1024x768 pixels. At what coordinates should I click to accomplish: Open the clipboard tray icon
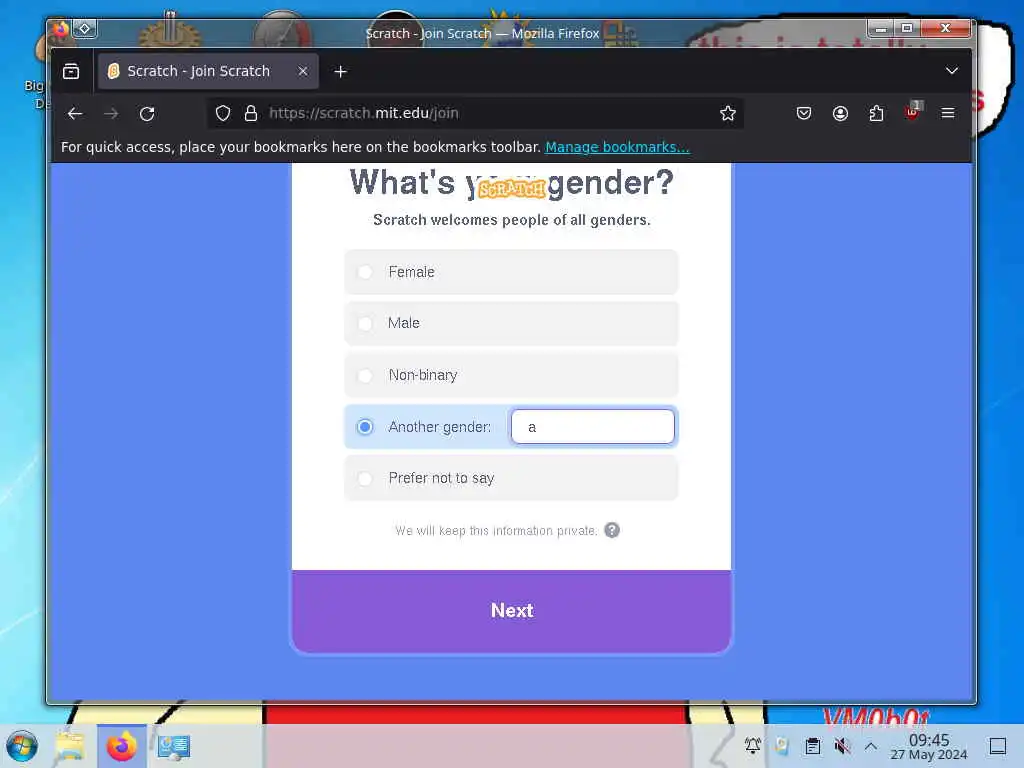point(812,746)
